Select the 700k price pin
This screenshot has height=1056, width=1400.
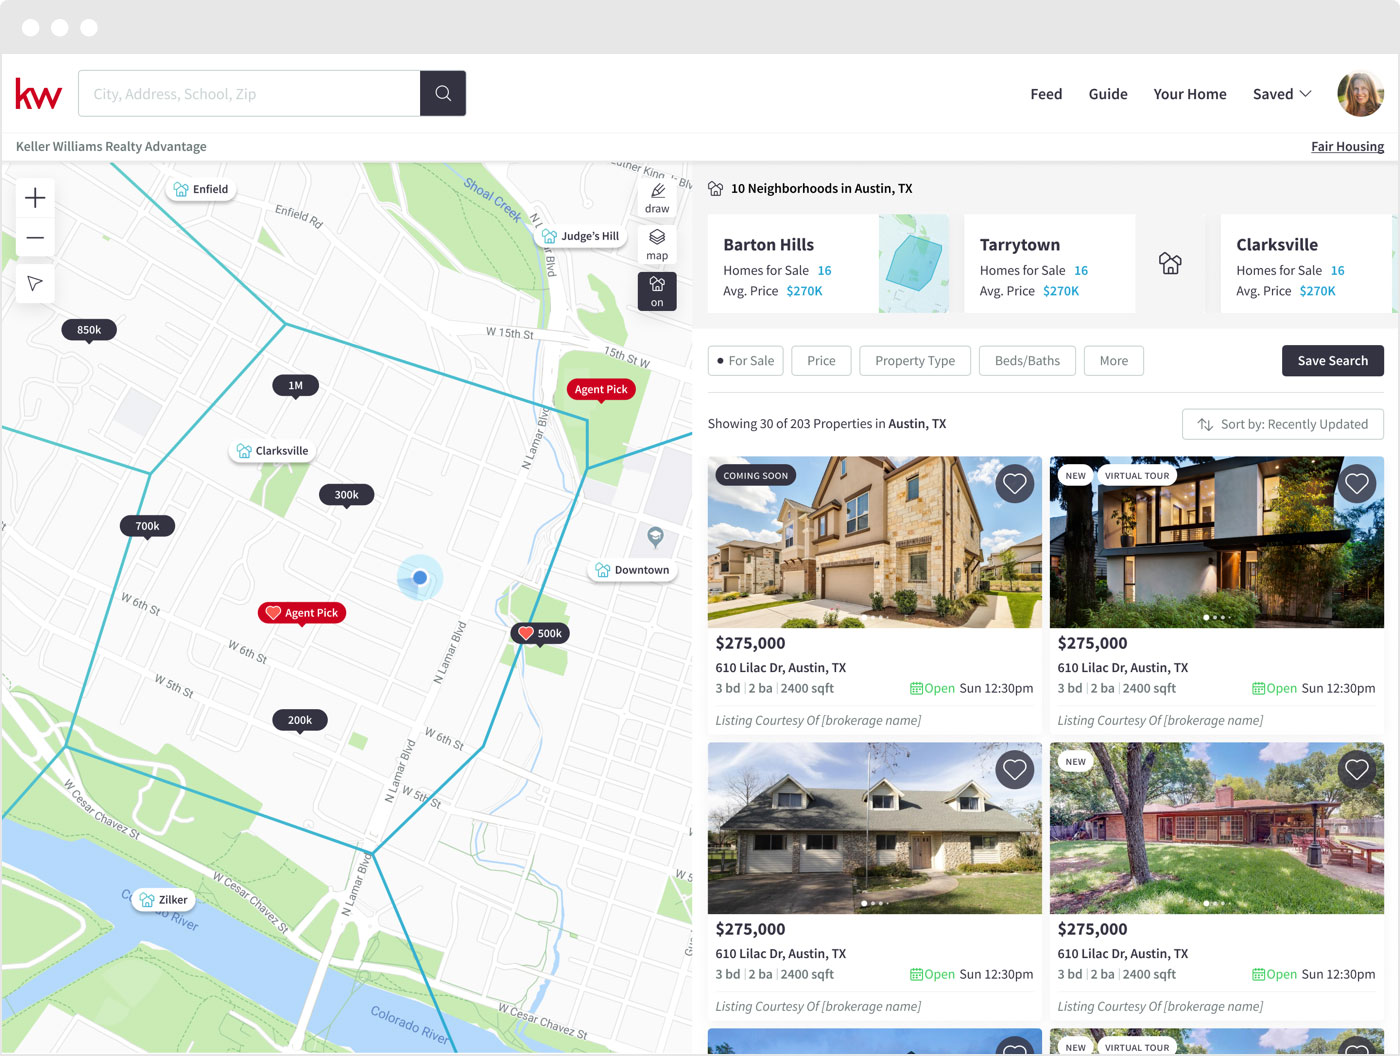pos(147,526)
